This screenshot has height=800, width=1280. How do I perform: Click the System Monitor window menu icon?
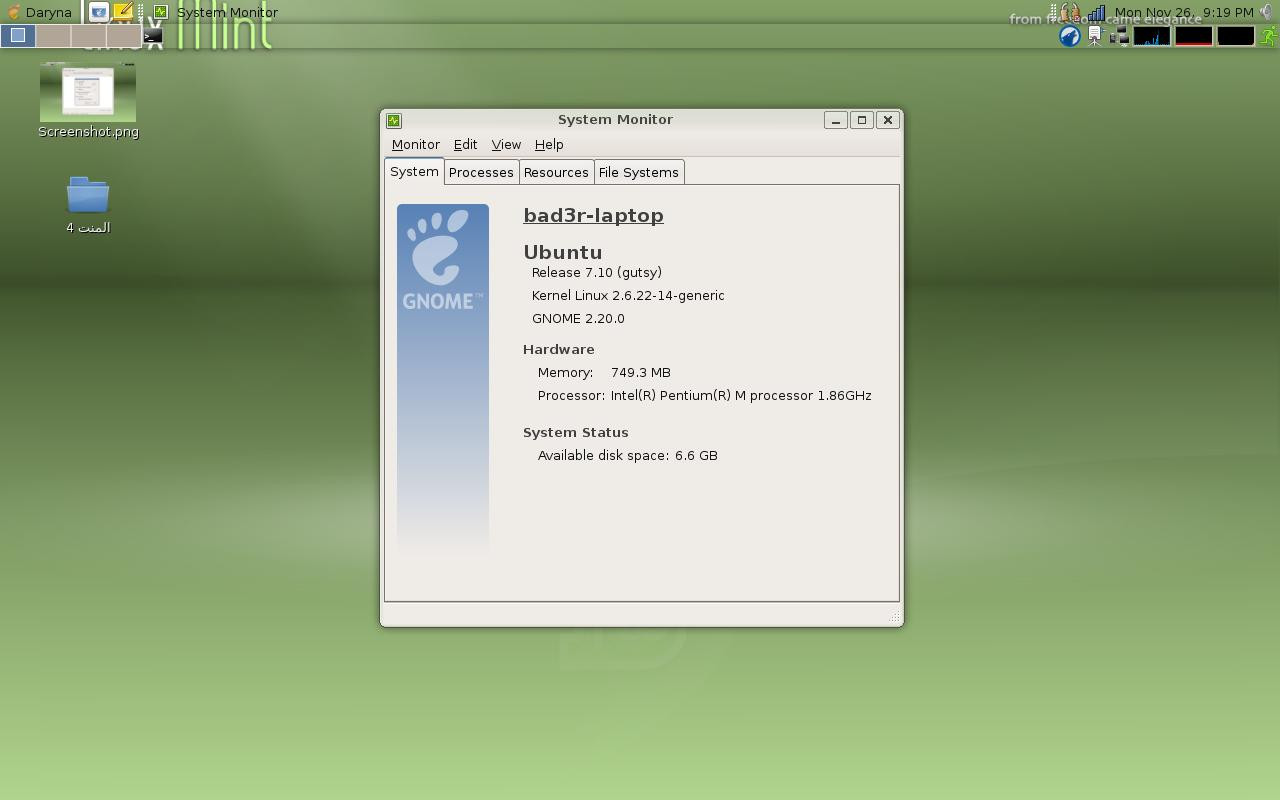(394, 120)
